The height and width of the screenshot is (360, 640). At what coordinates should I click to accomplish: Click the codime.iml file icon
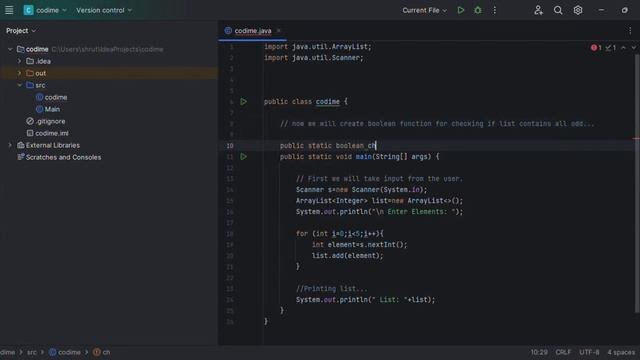tap(30, 133)
